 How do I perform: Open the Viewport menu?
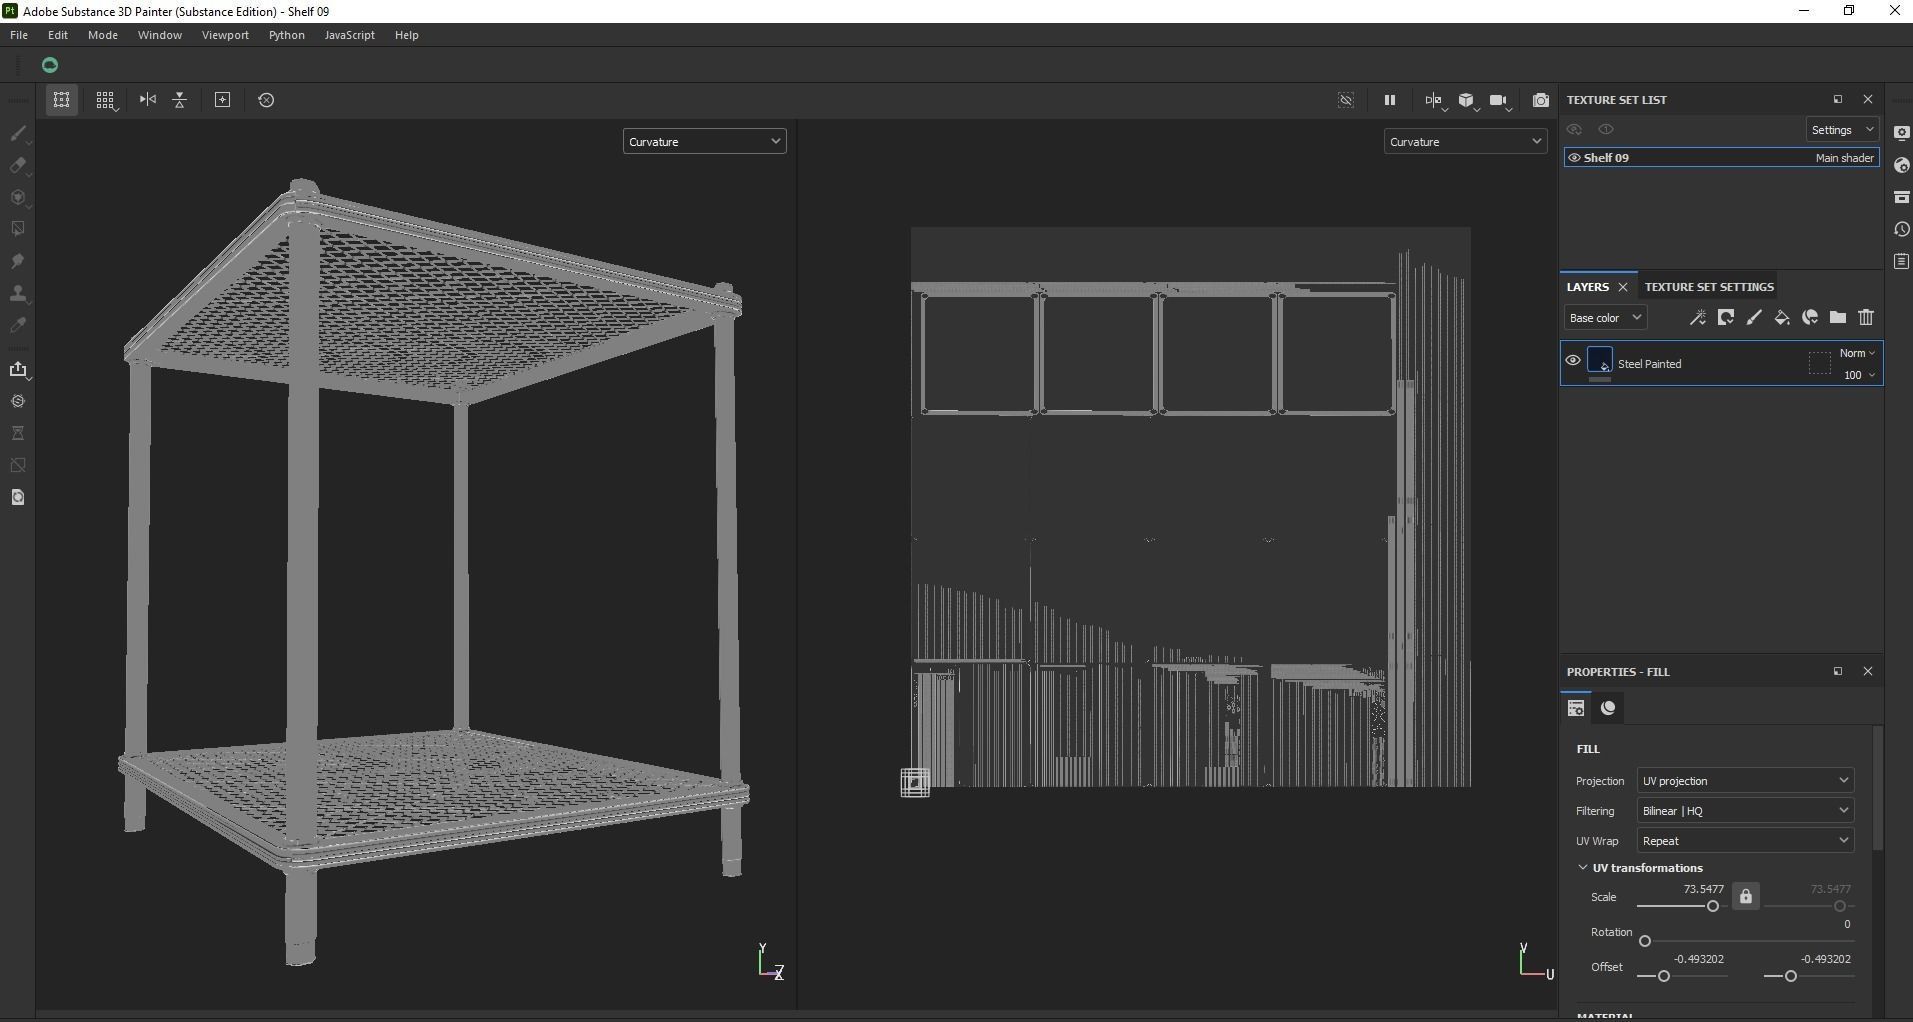[225, 35]
